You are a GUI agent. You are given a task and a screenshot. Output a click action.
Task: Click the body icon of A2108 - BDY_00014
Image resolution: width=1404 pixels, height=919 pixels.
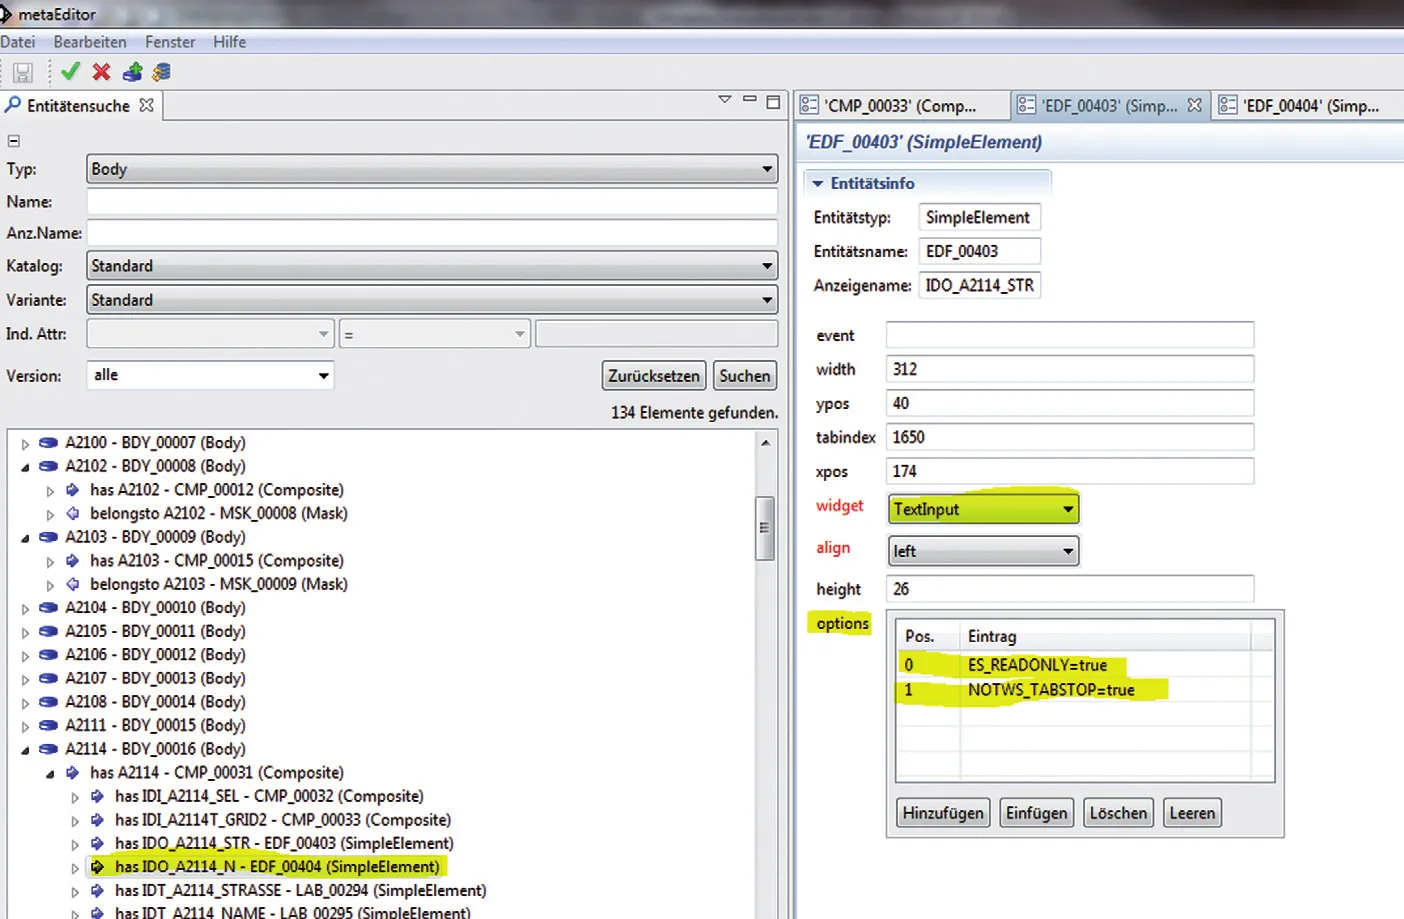[x=48, y=702]
